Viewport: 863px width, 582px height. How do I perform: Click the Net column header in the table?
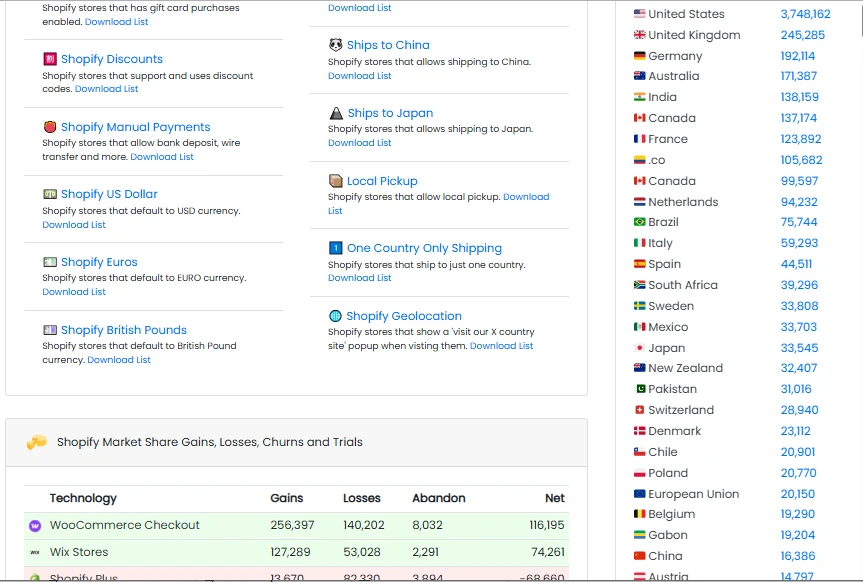coord(554,498)
